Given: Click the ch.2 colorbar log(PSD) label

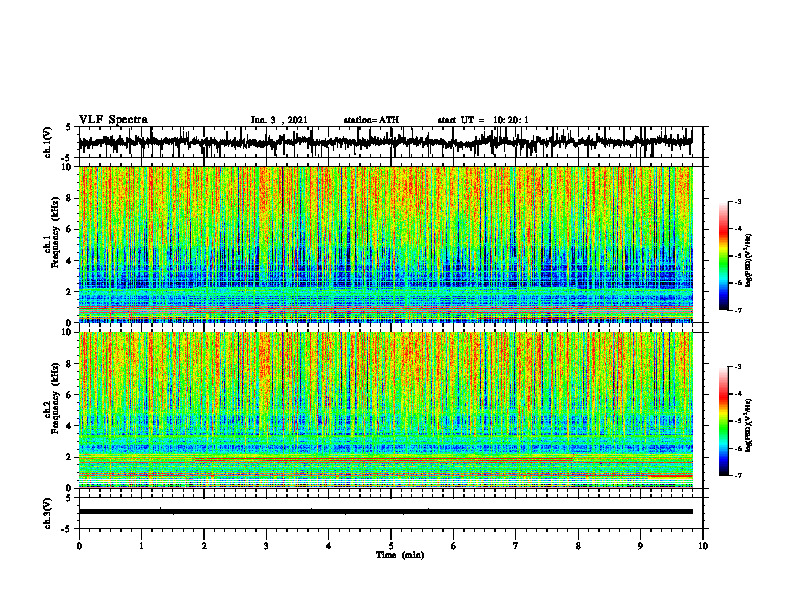Looking at the screenshot, I should point(749,425).
